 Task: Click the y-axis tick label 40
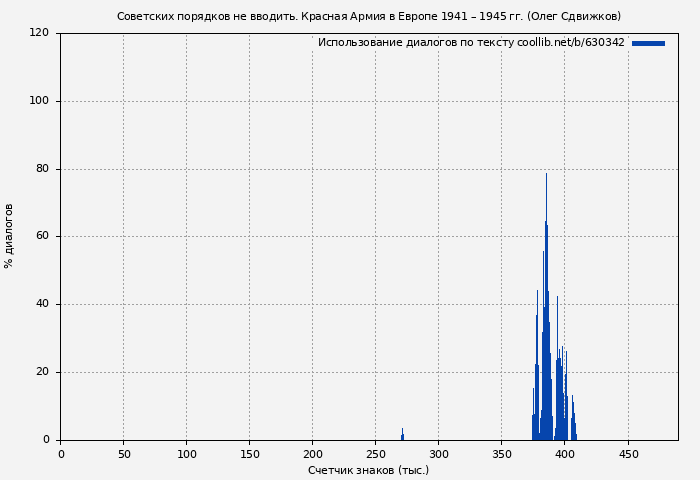pyautogui.click(x=43, y=304)
